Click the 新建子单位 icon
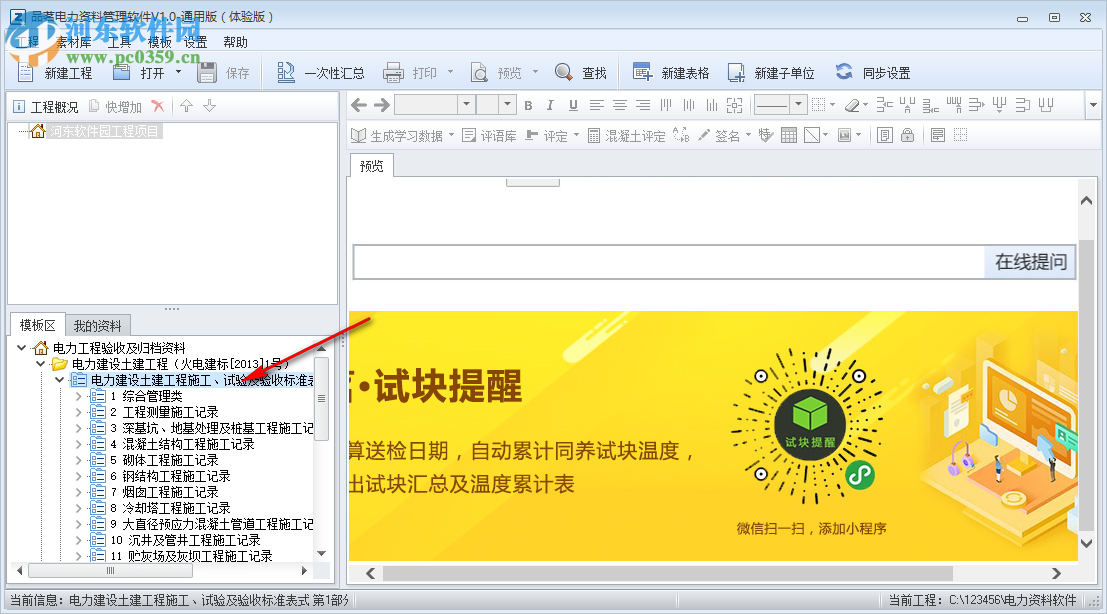 pyautogui.click(x=736, y=72)
